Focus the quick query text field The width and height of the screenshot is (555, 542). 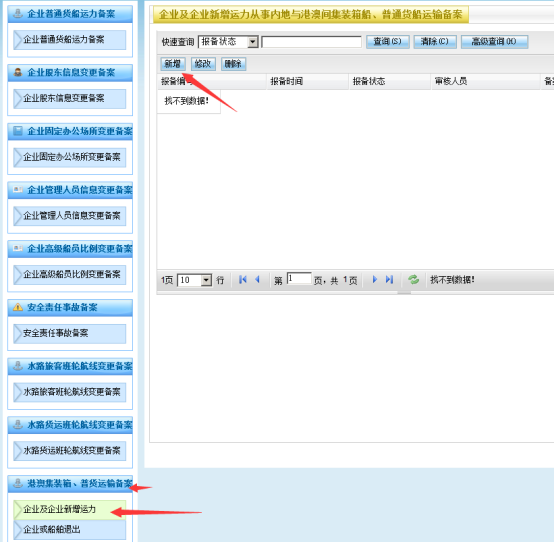pos(311,42)
